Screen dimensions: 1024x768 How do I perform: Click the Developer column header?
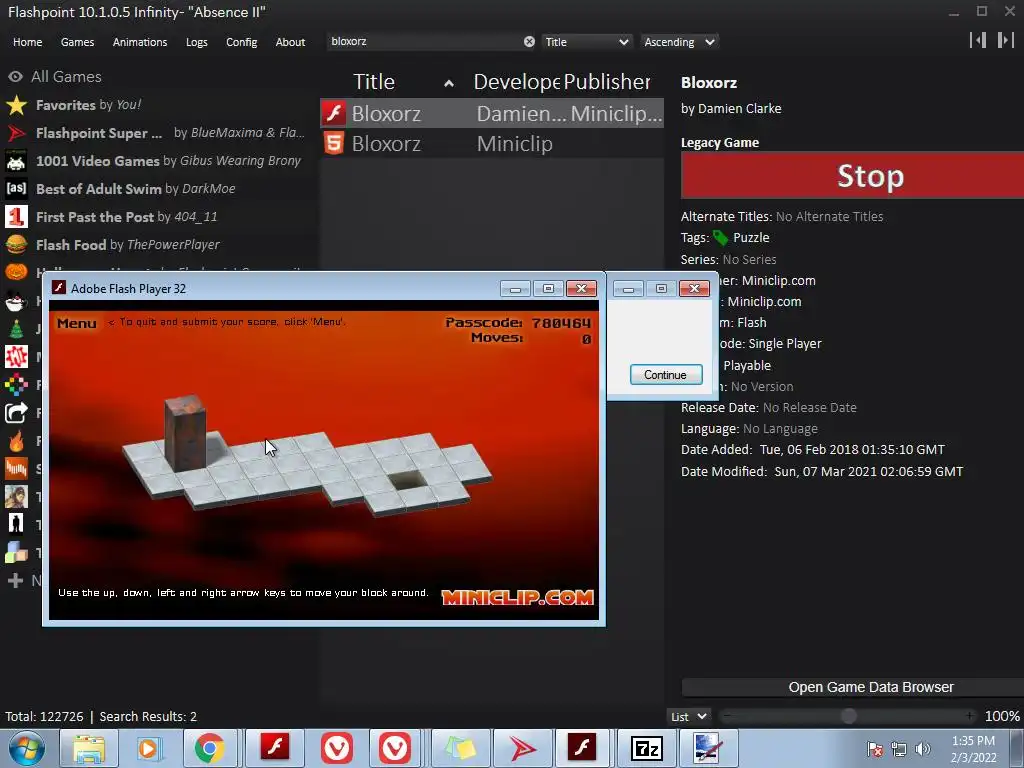(516, 82)
